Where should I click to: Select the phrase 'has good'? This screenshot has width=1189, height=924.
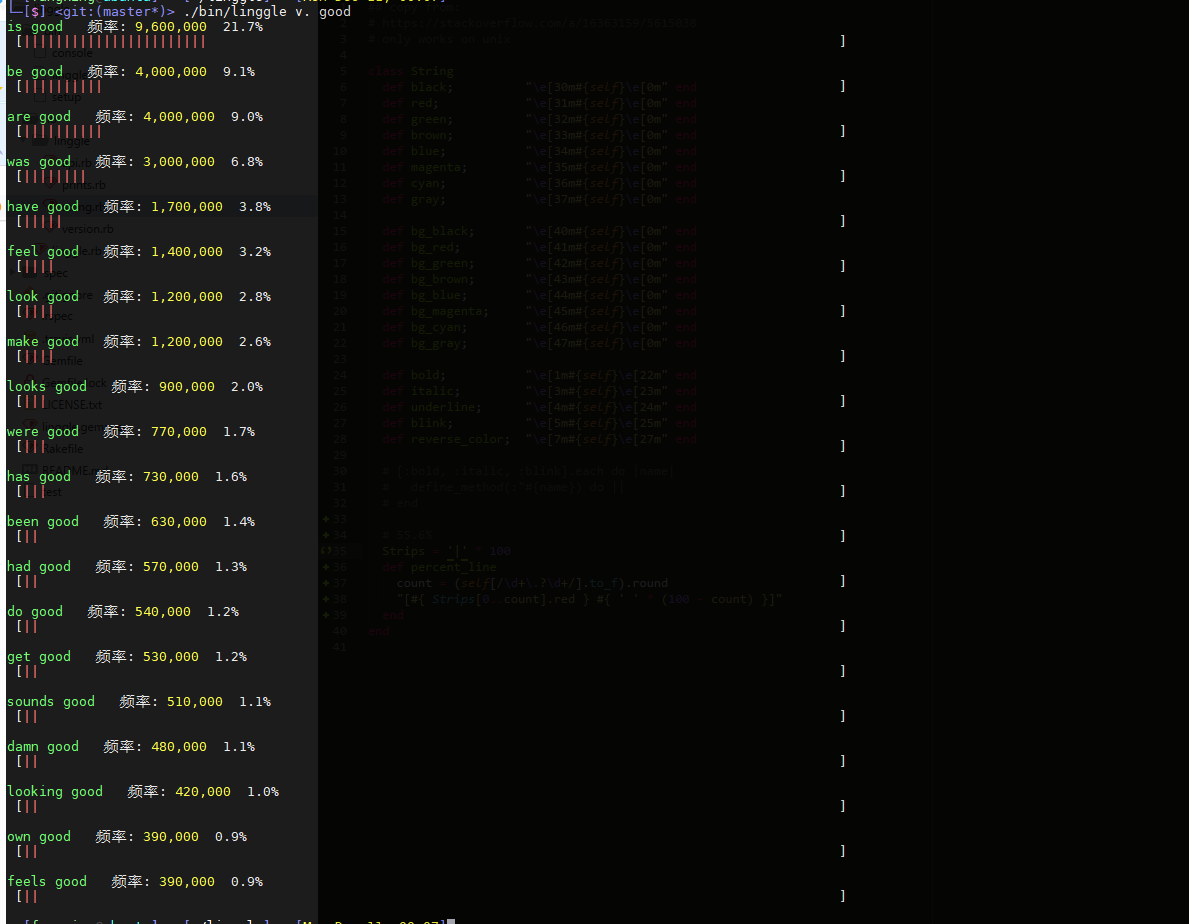(x=39, y=477)
